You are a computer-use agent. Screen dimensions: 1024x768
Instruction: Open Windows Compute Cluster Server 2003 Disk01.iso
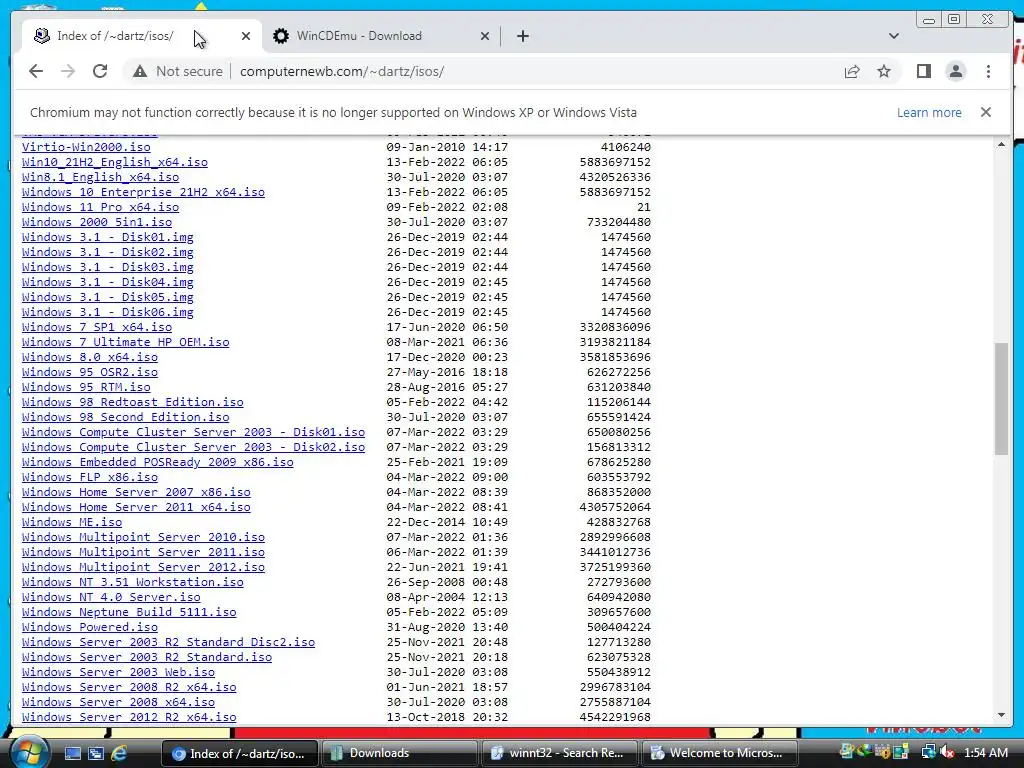click(x=193, y=432)
